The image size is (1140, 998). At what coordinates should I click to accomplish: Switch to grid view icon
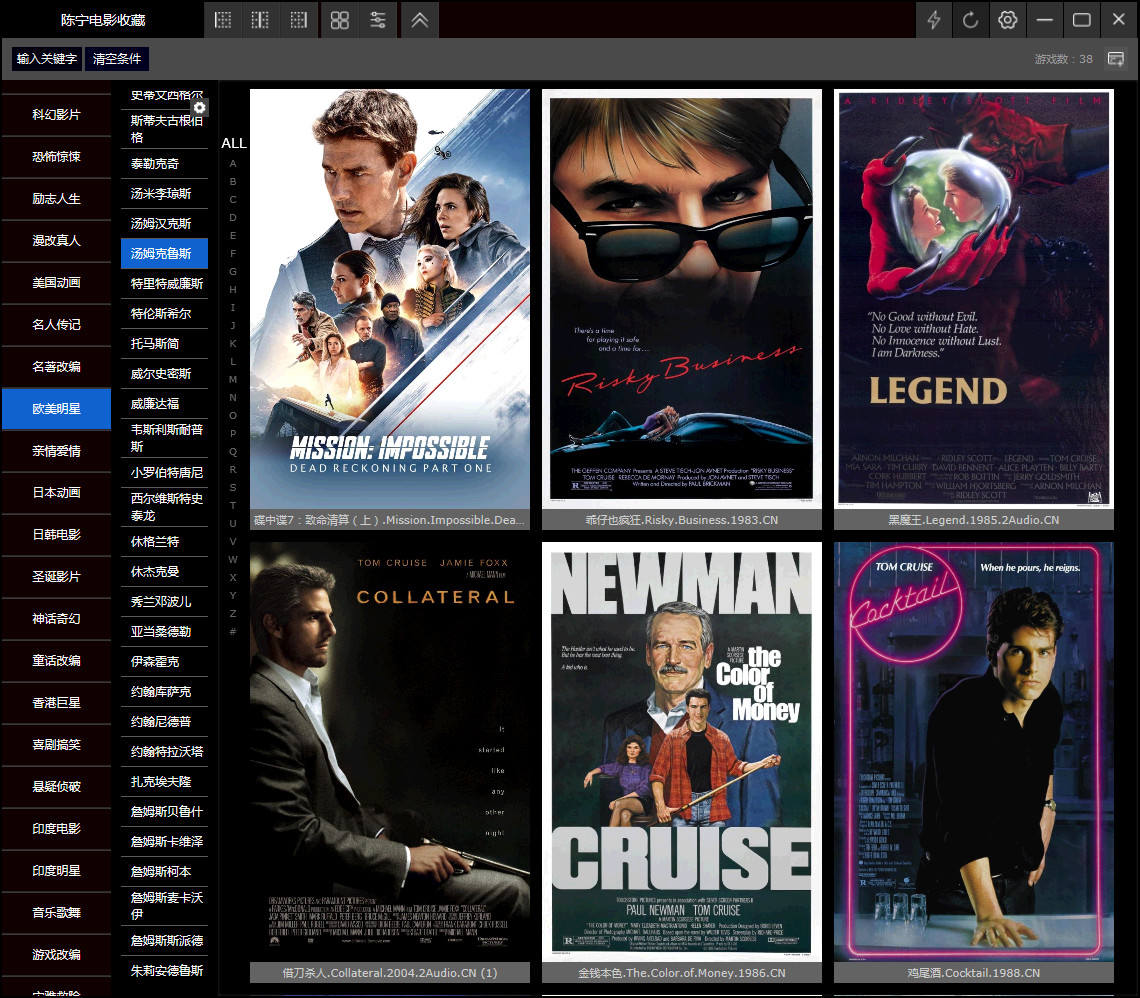tap(340, 20)
